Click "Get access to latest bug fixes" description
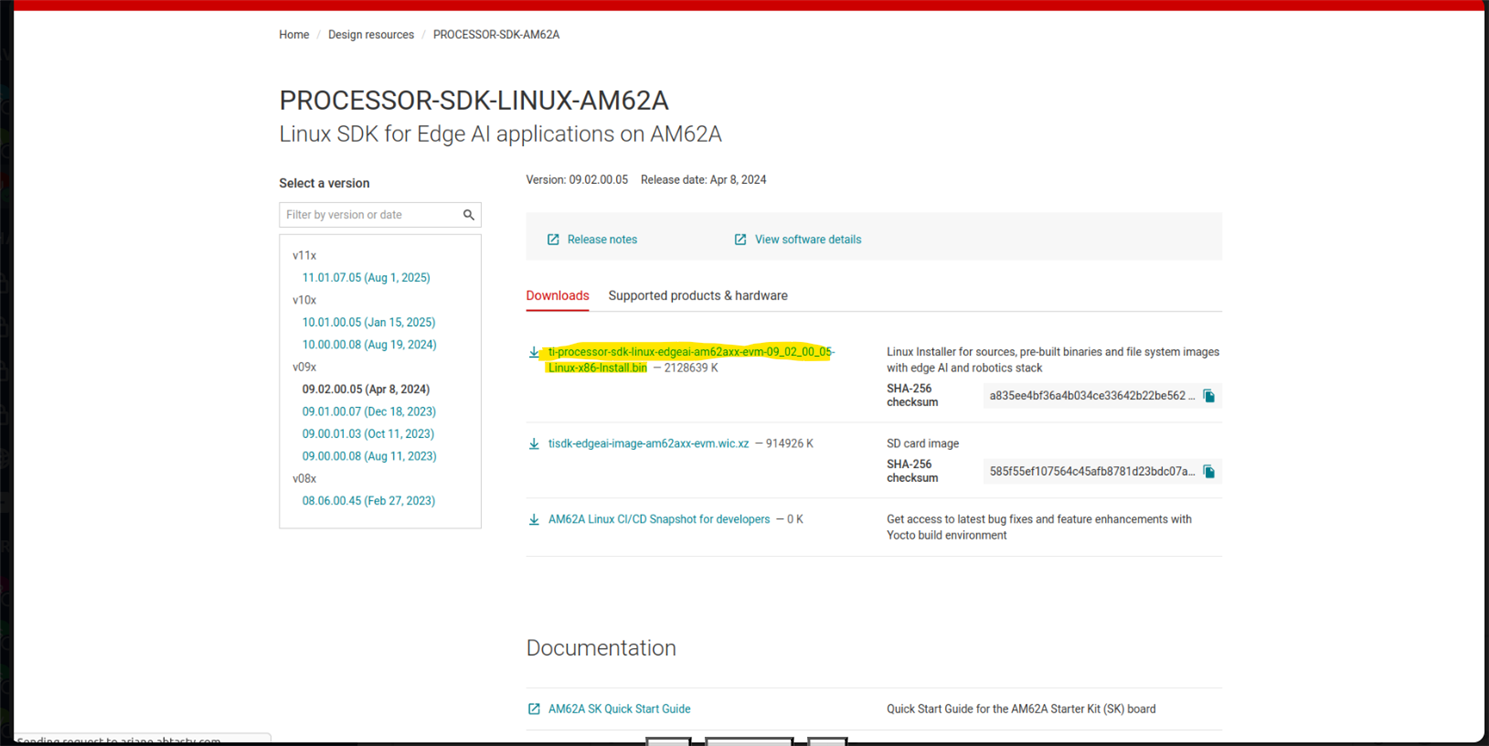Image resolution: width=1489 pixels, height=746 pixels. 1039,528
